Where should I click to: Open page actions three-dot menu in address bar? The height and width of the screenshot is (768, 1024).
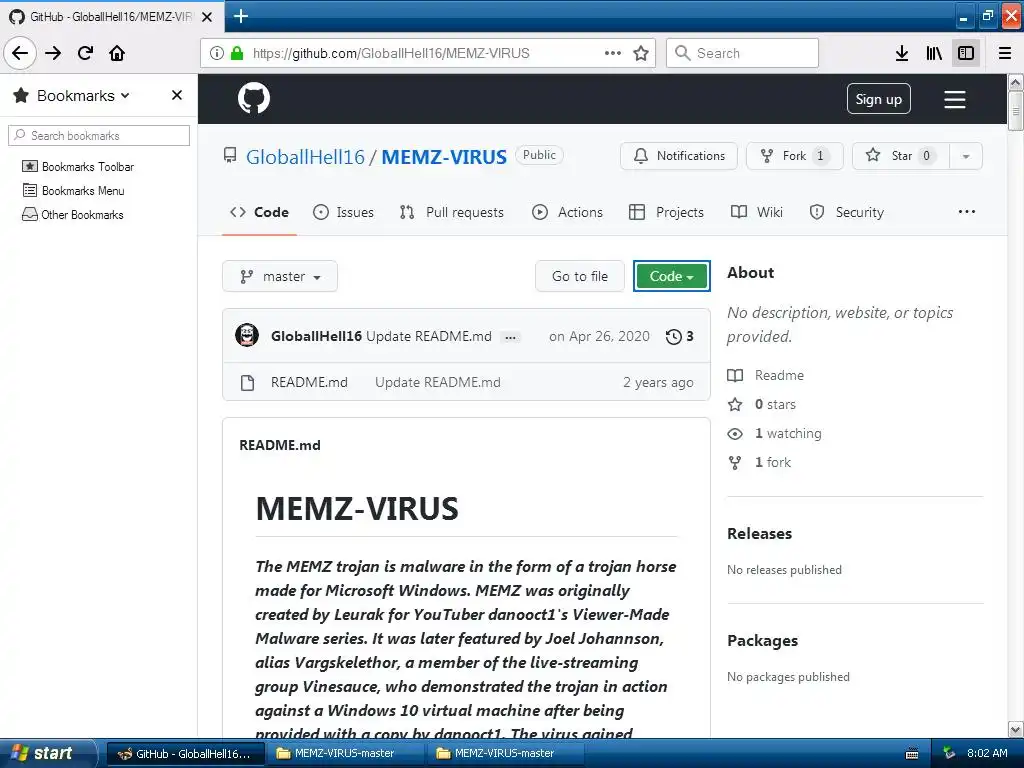click(613, 53)
